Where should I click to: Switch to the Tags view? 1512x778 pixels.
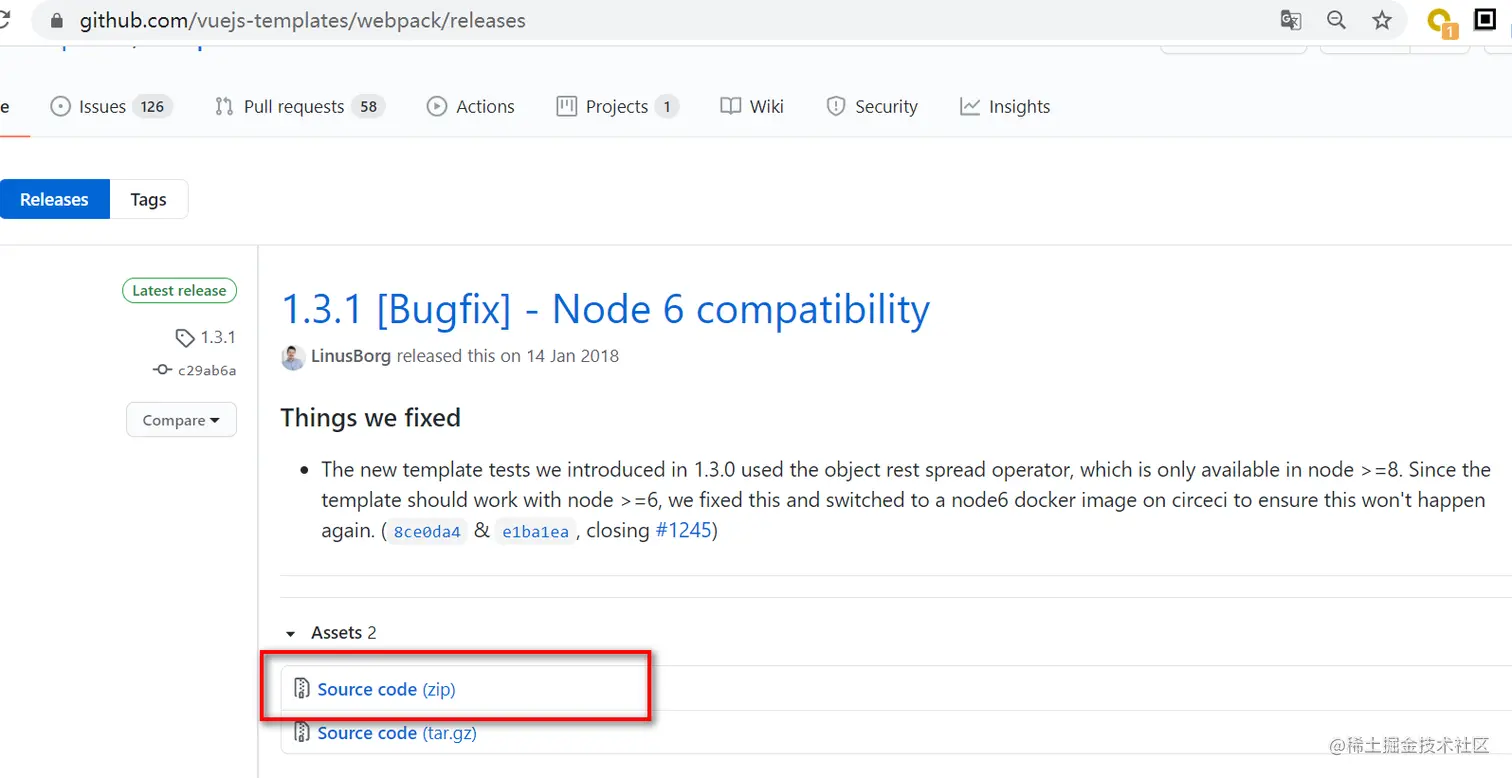click(x=148, y=199)
